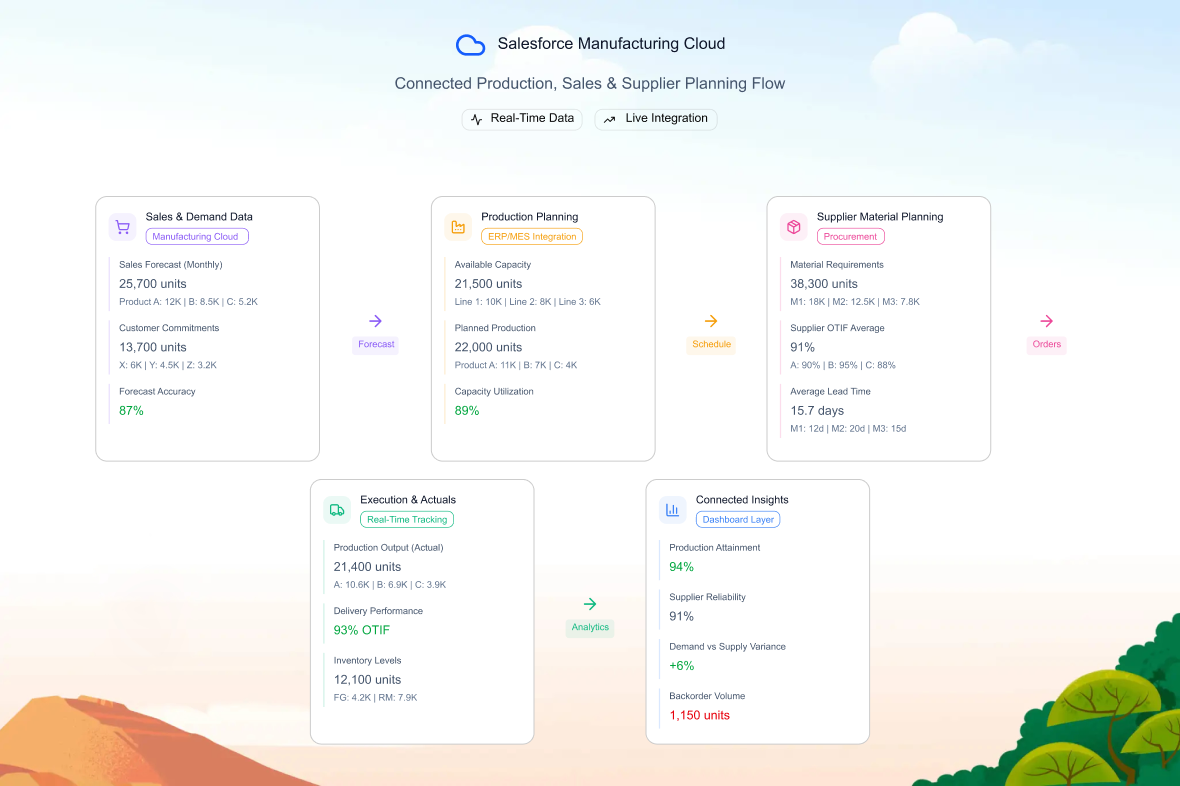Viewport: 1180px width, 786px height.
Task: Select the Real-Time Data badge
Action: tap(522, 119)
